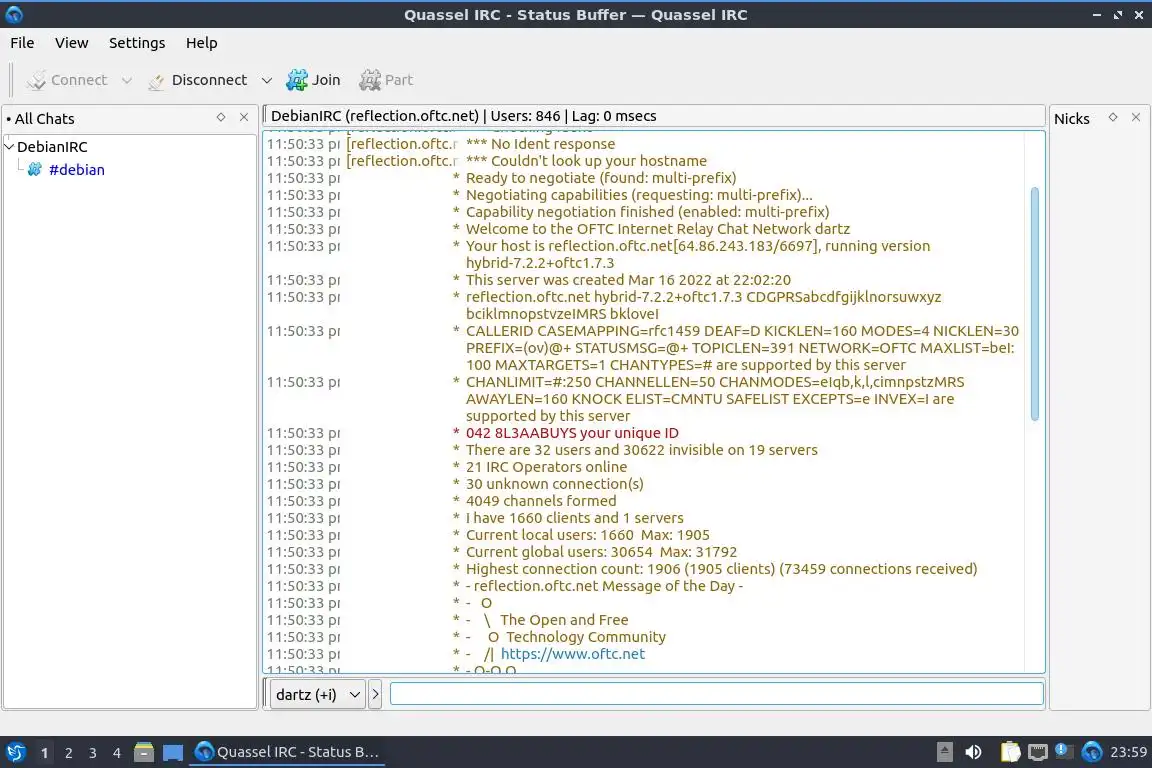
Task: Close the Nicks panel
Action: (1136, 117)
